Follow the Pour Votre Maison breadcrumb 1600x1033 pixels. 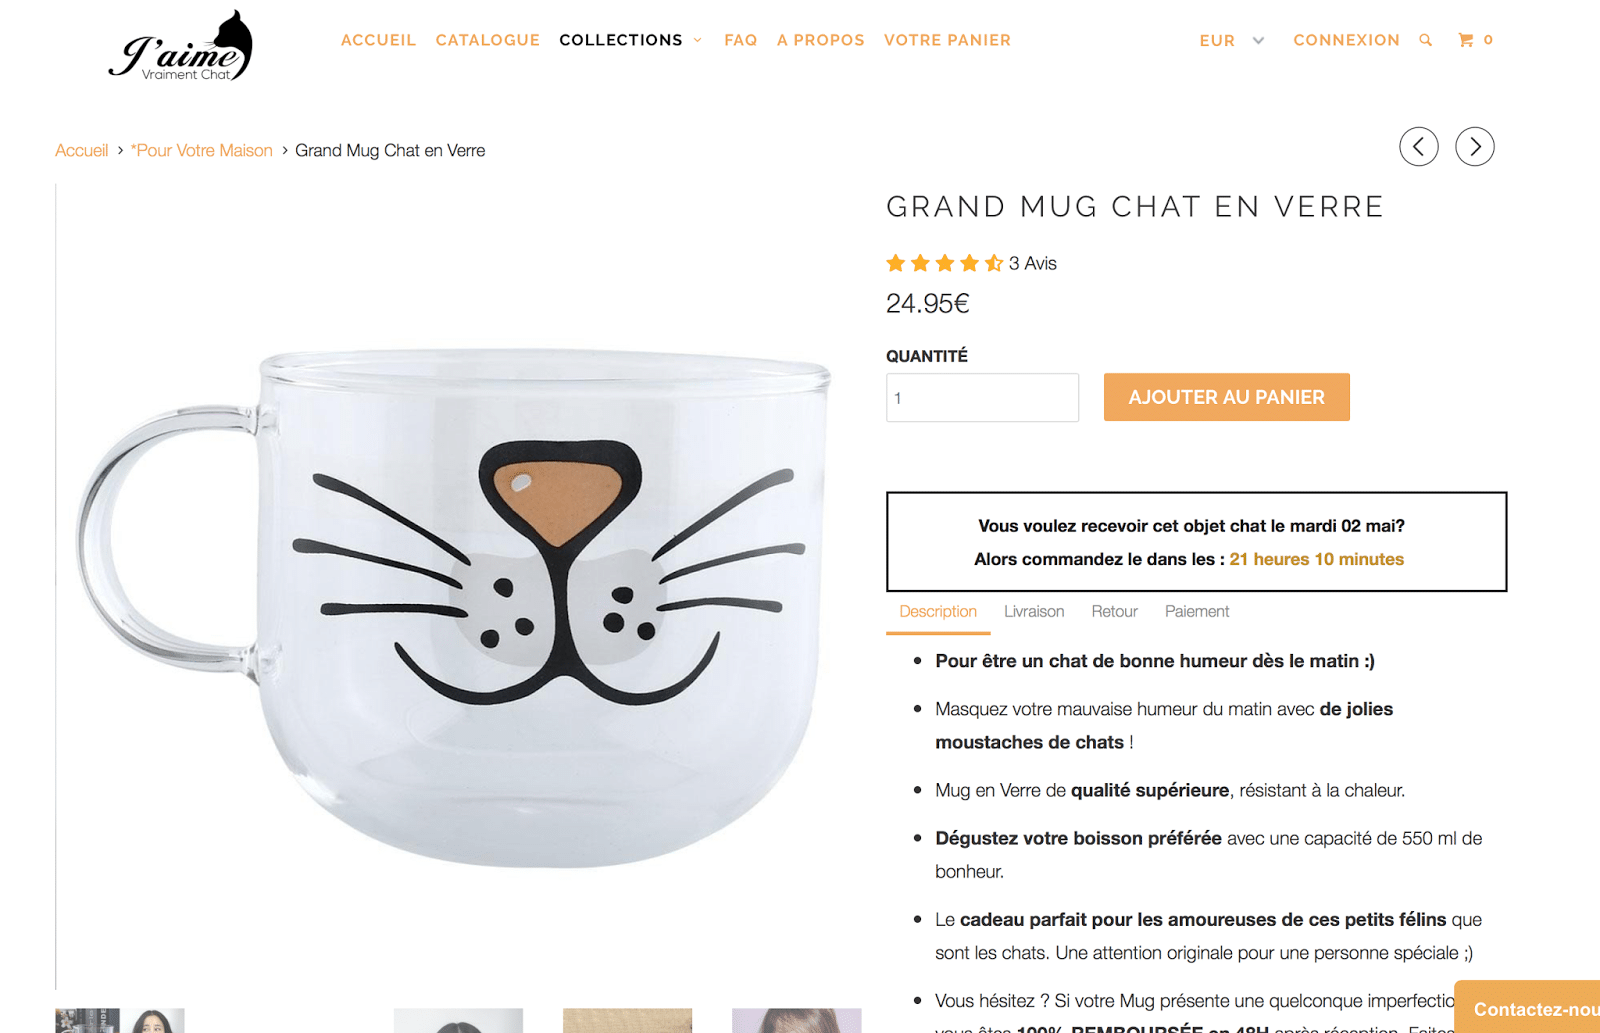202,150
